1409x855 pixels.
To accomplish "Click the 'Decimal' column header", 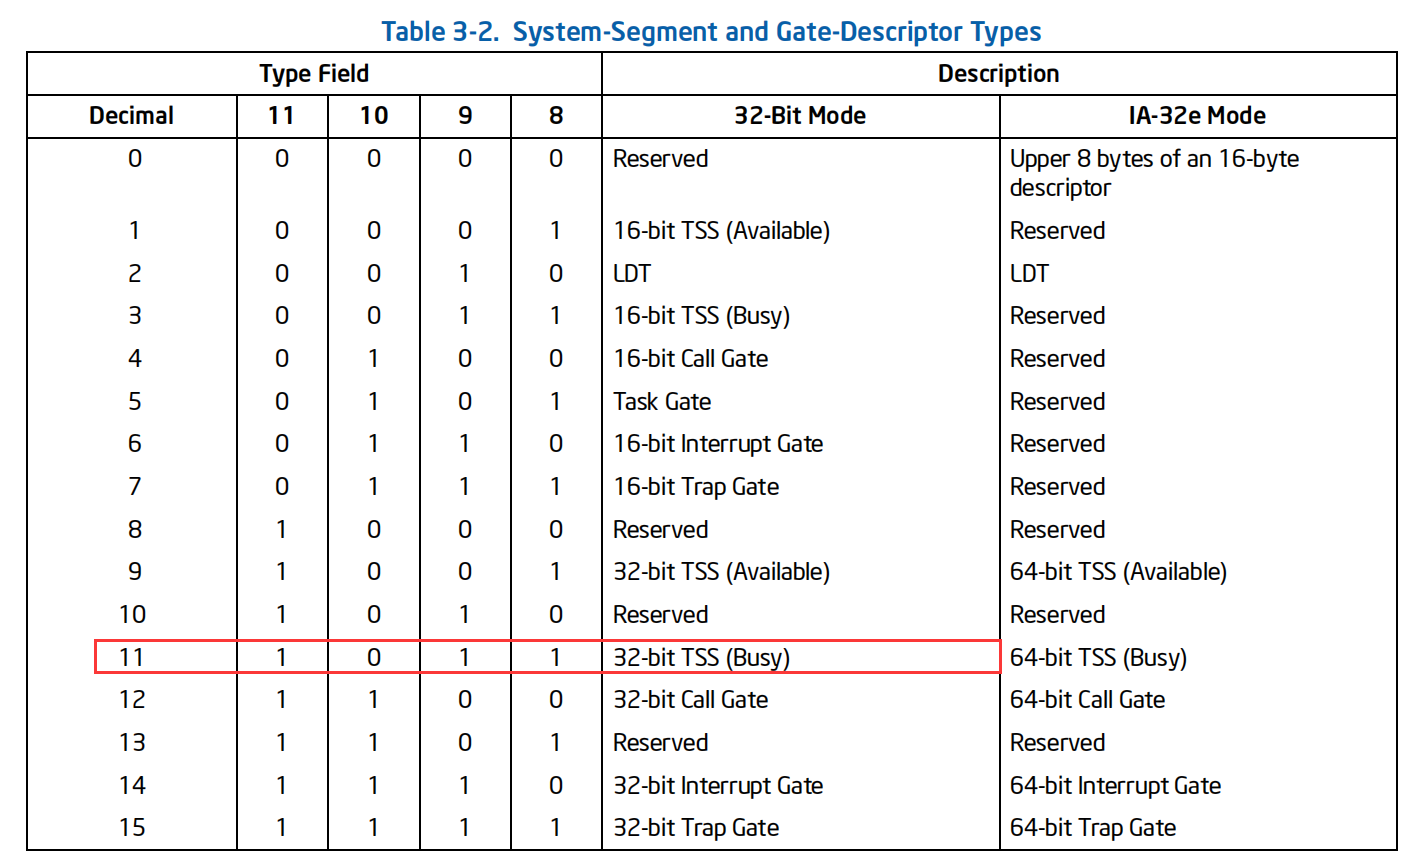I will pyautogui.click(x=132, y=116).
